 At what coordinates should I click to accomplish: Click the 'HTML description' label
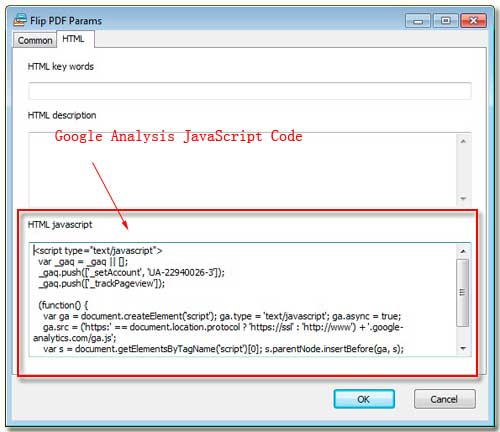pos(62,115)
